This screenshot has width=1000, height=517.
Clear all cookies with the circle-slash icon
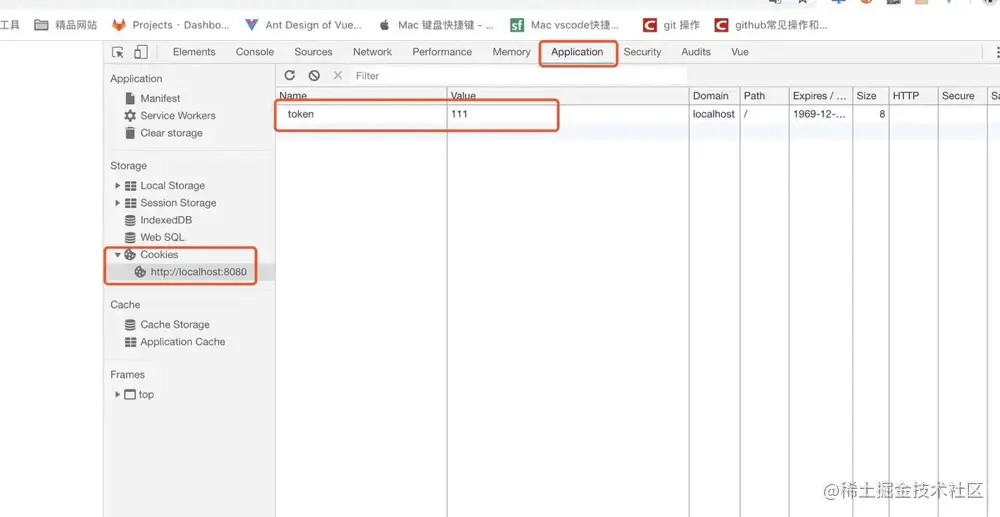[314, 75]
